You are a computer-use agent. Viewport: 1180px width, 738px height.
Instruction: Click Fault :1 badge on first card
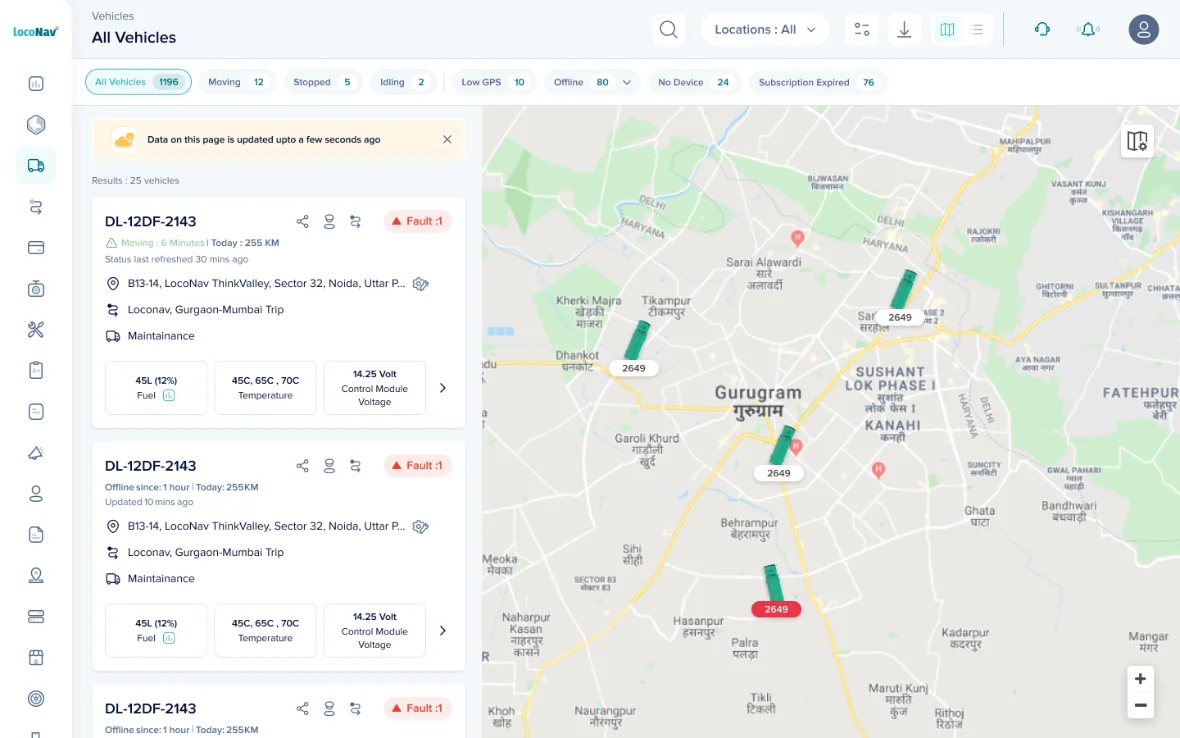417,221
